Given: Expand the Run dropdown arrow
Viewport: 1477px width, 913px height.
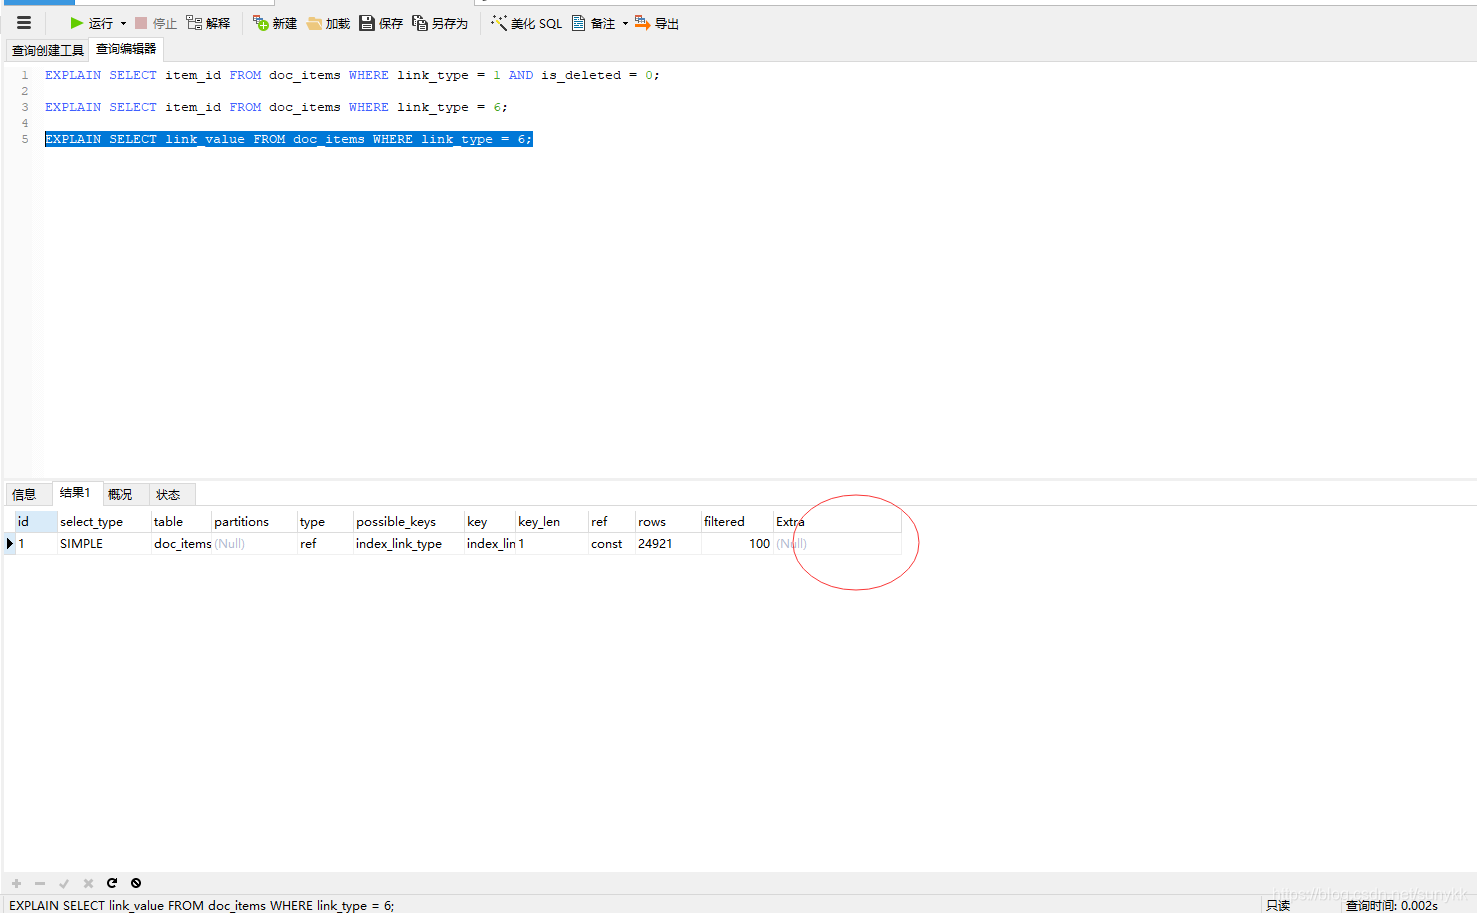Looking at the screenshot, I should click(124, 23).
